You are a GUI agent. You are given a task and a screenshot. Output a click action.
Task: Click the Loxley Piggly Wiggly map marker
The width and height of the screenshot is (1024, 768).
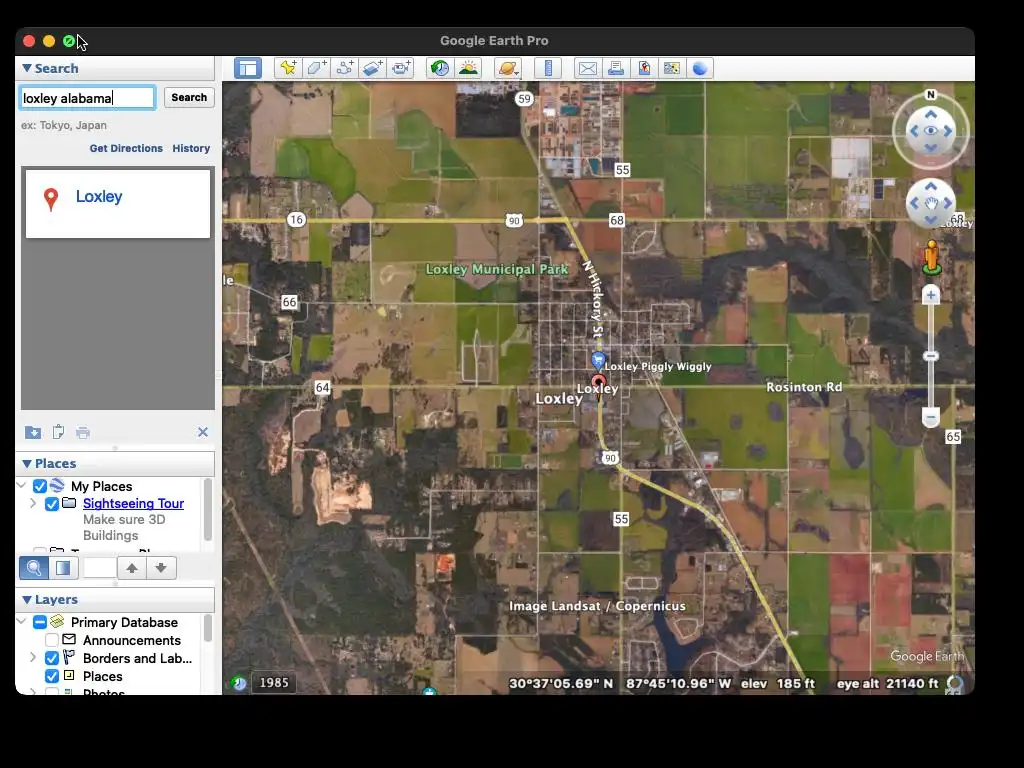pyautogui.click(x=598, y=360)
